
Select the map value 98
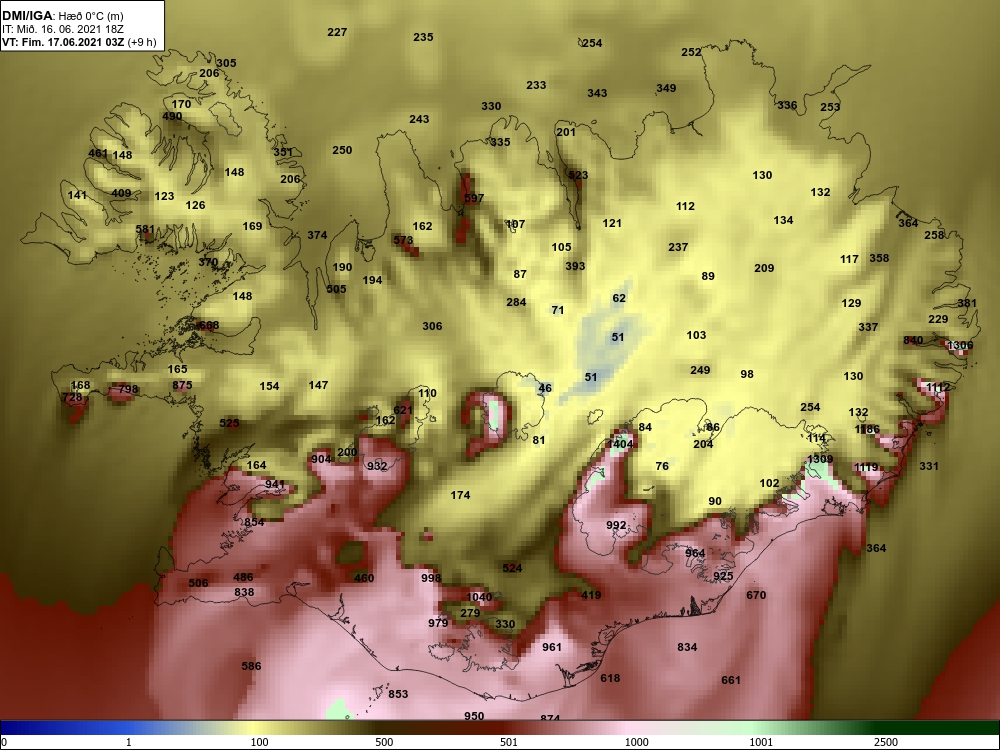click(x=747, y=374)
